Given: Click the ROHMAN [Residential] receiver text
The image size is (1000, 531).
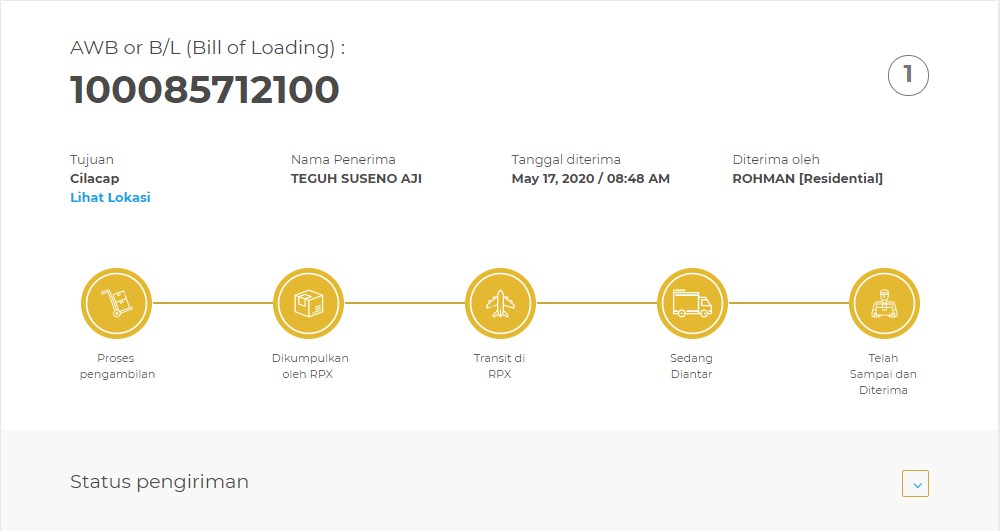Looking at the screenshot, I should pos(807,178).
